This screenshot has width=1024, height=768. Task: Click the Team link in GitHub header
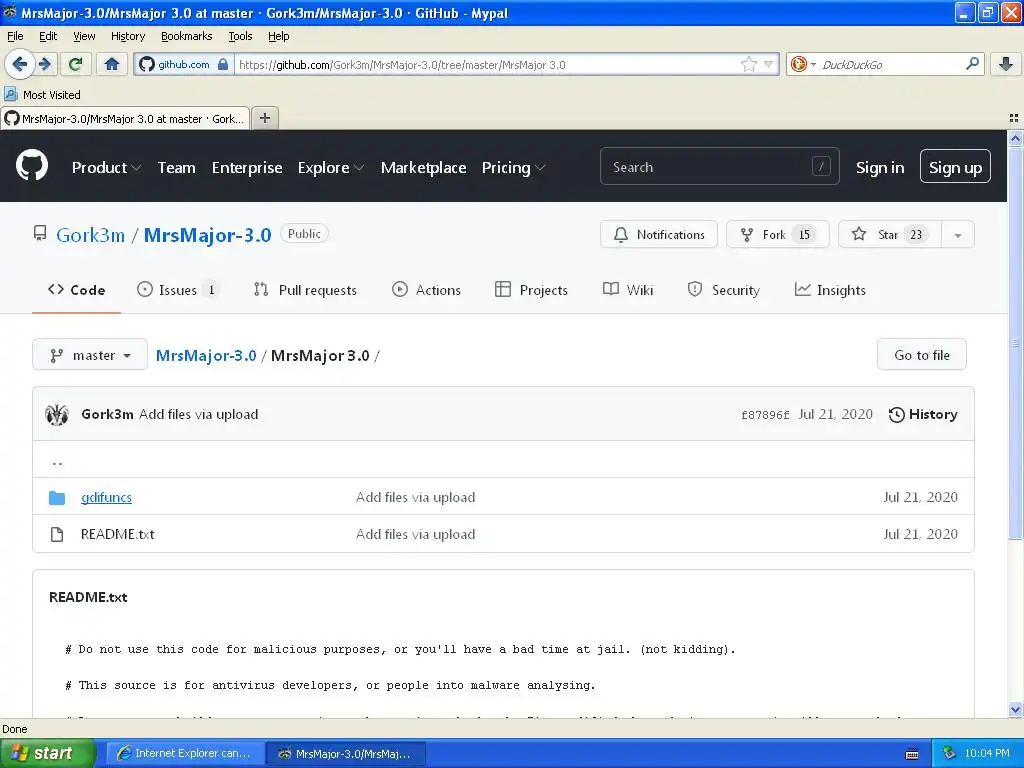(176, 168)
